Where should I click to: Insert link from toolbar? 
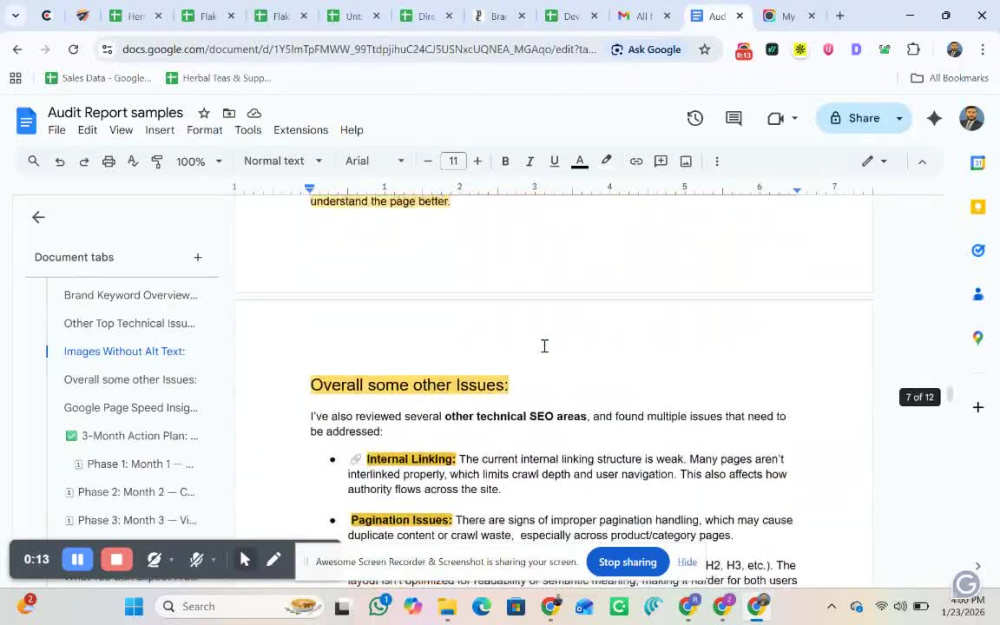[636, 161]
